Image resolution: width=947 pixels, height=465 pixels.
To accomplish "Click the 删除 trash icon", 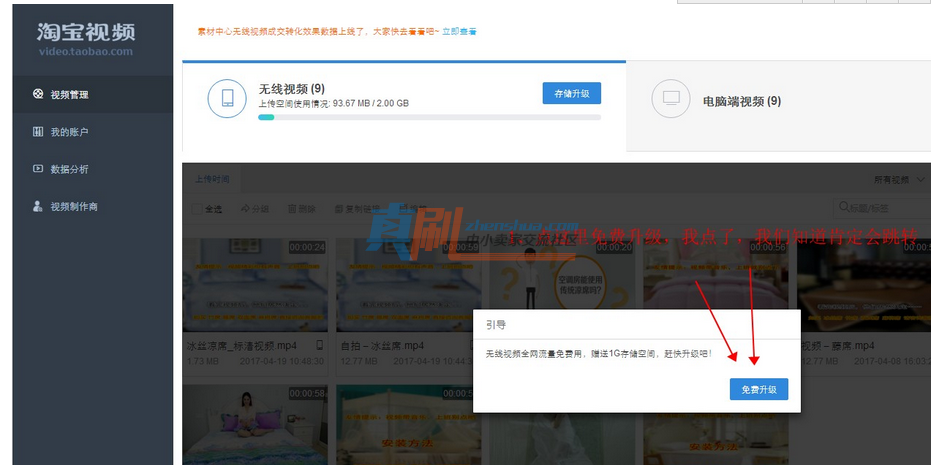I will 292,208.
